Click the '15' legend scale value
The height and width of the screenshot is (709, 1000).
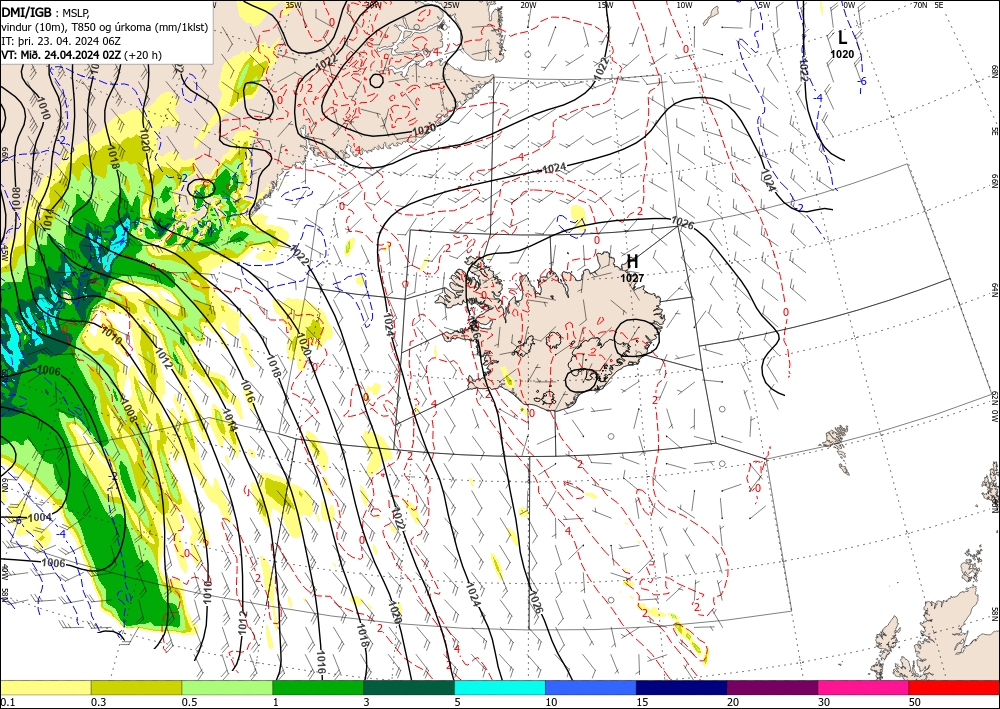tap(642, 702)
